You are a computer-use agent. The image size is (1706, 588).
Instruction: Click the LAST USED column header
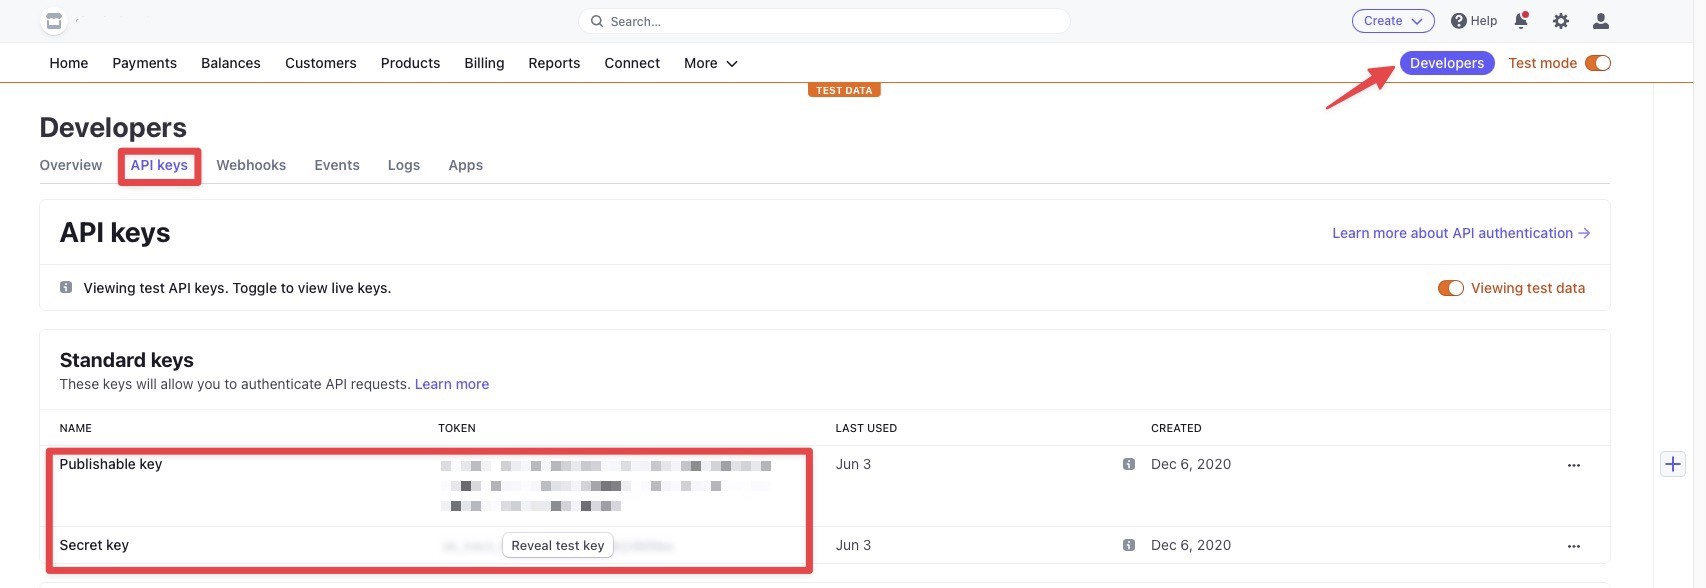(866, 428)
